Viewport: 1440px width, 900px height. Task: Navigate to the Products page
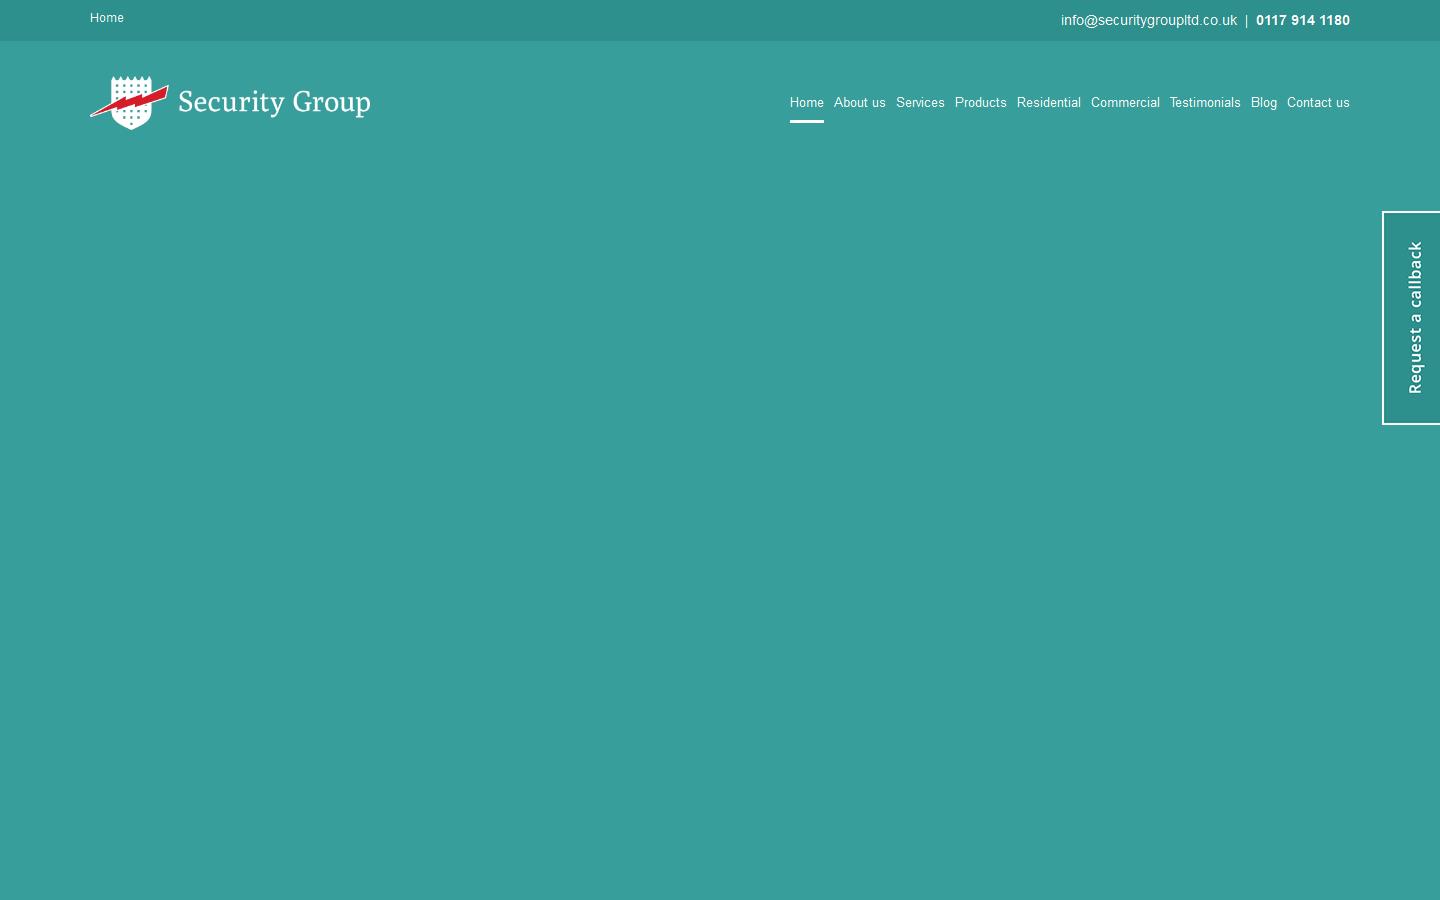pyautogui.click(x=980, y=102)
